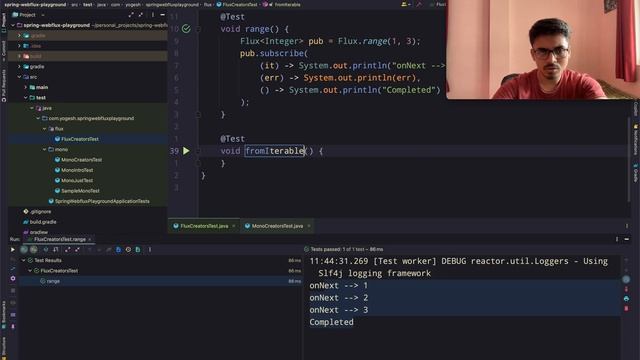
Task: Open the Pull Requests tool window stripe
Action: 4,85
